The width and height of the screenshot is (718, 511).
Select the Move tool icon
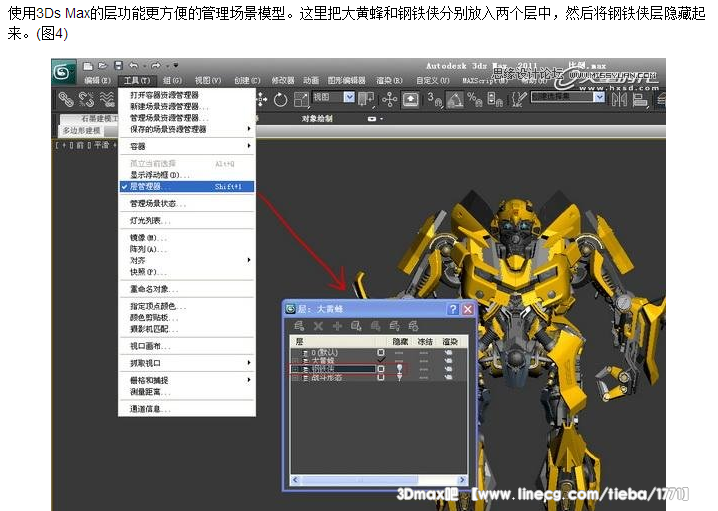pyautogui.click(x=261, y=99)
